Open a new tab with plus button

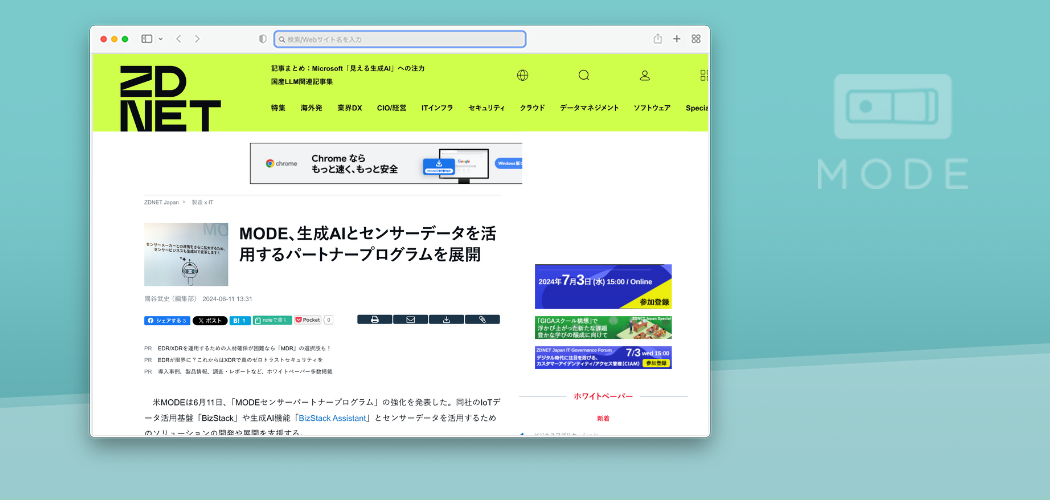coord(677,39)
